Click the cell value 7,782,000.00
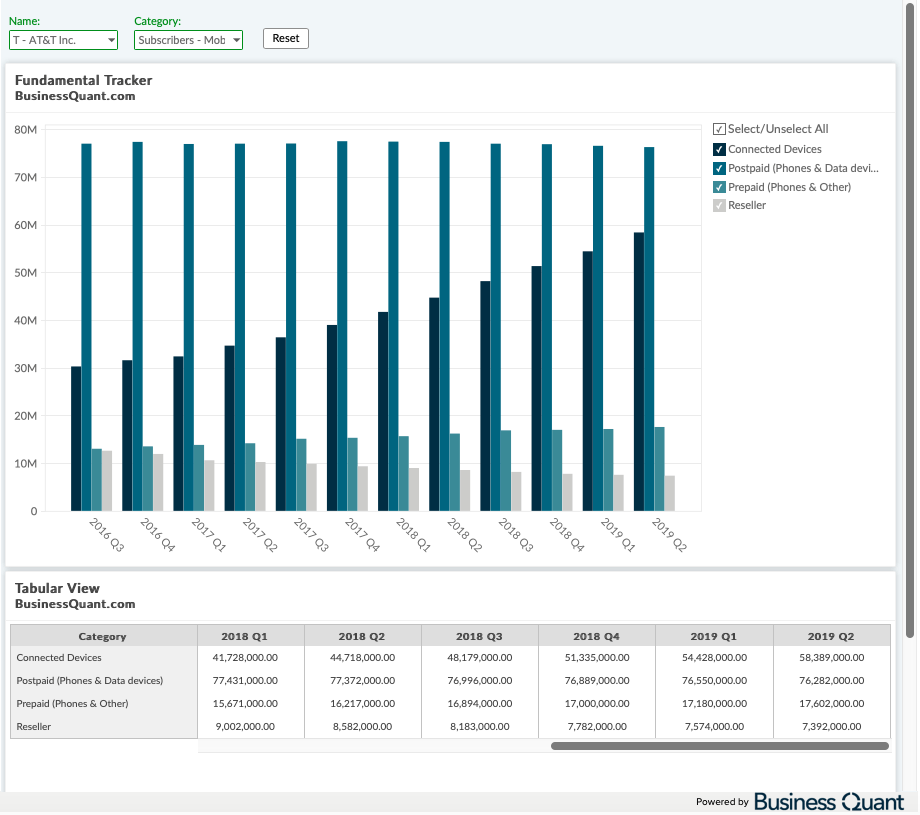Image resolution: width=920 pixels, height=815 pixels. coord(597,726)
